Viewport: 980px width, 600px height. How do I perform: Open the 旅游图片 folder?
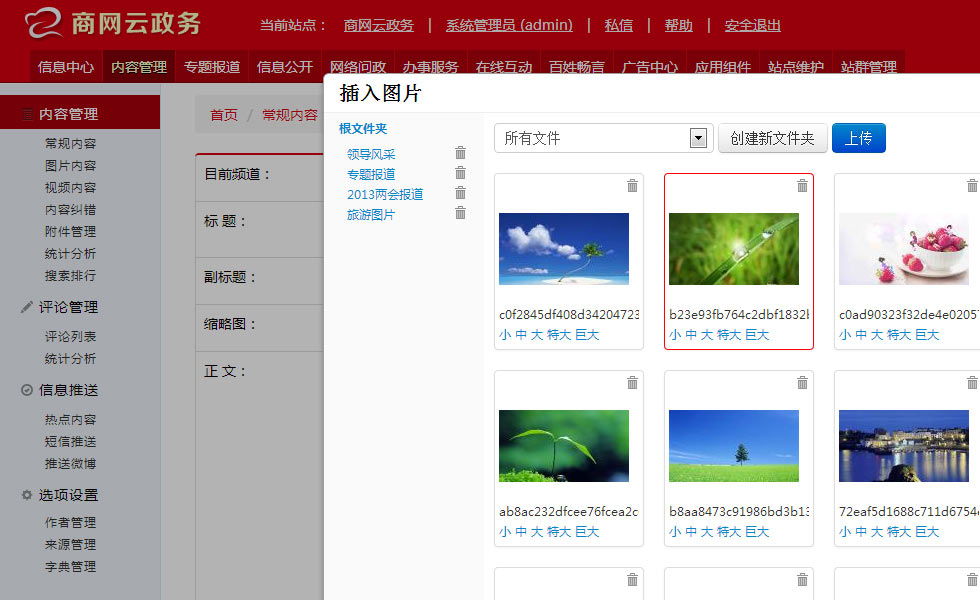371,215
